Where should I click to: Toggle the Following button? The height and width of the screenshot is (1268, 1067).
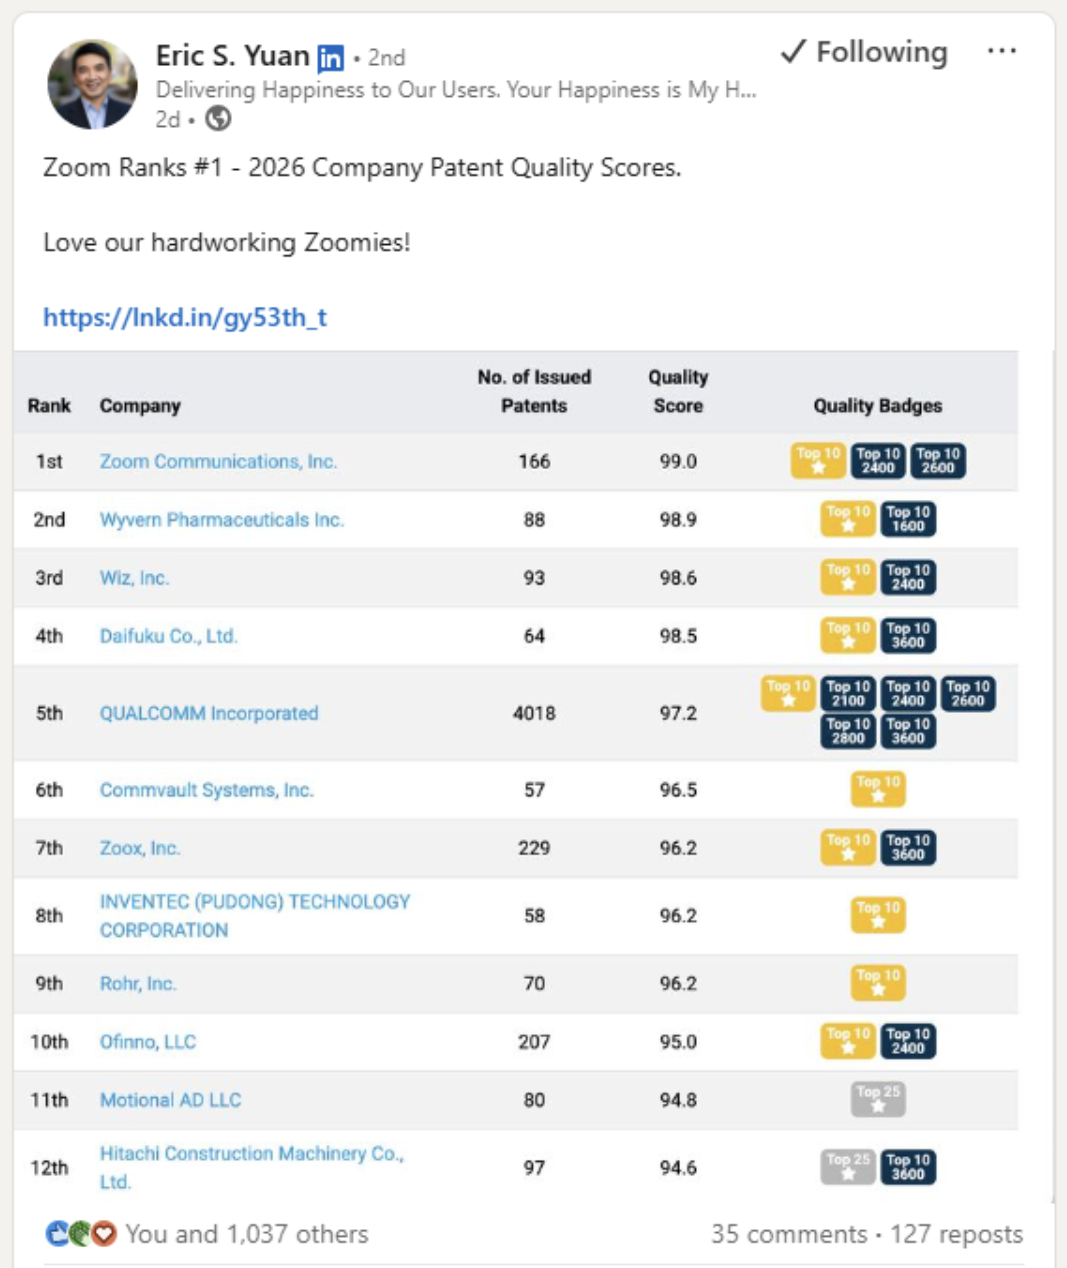[864, 52]
